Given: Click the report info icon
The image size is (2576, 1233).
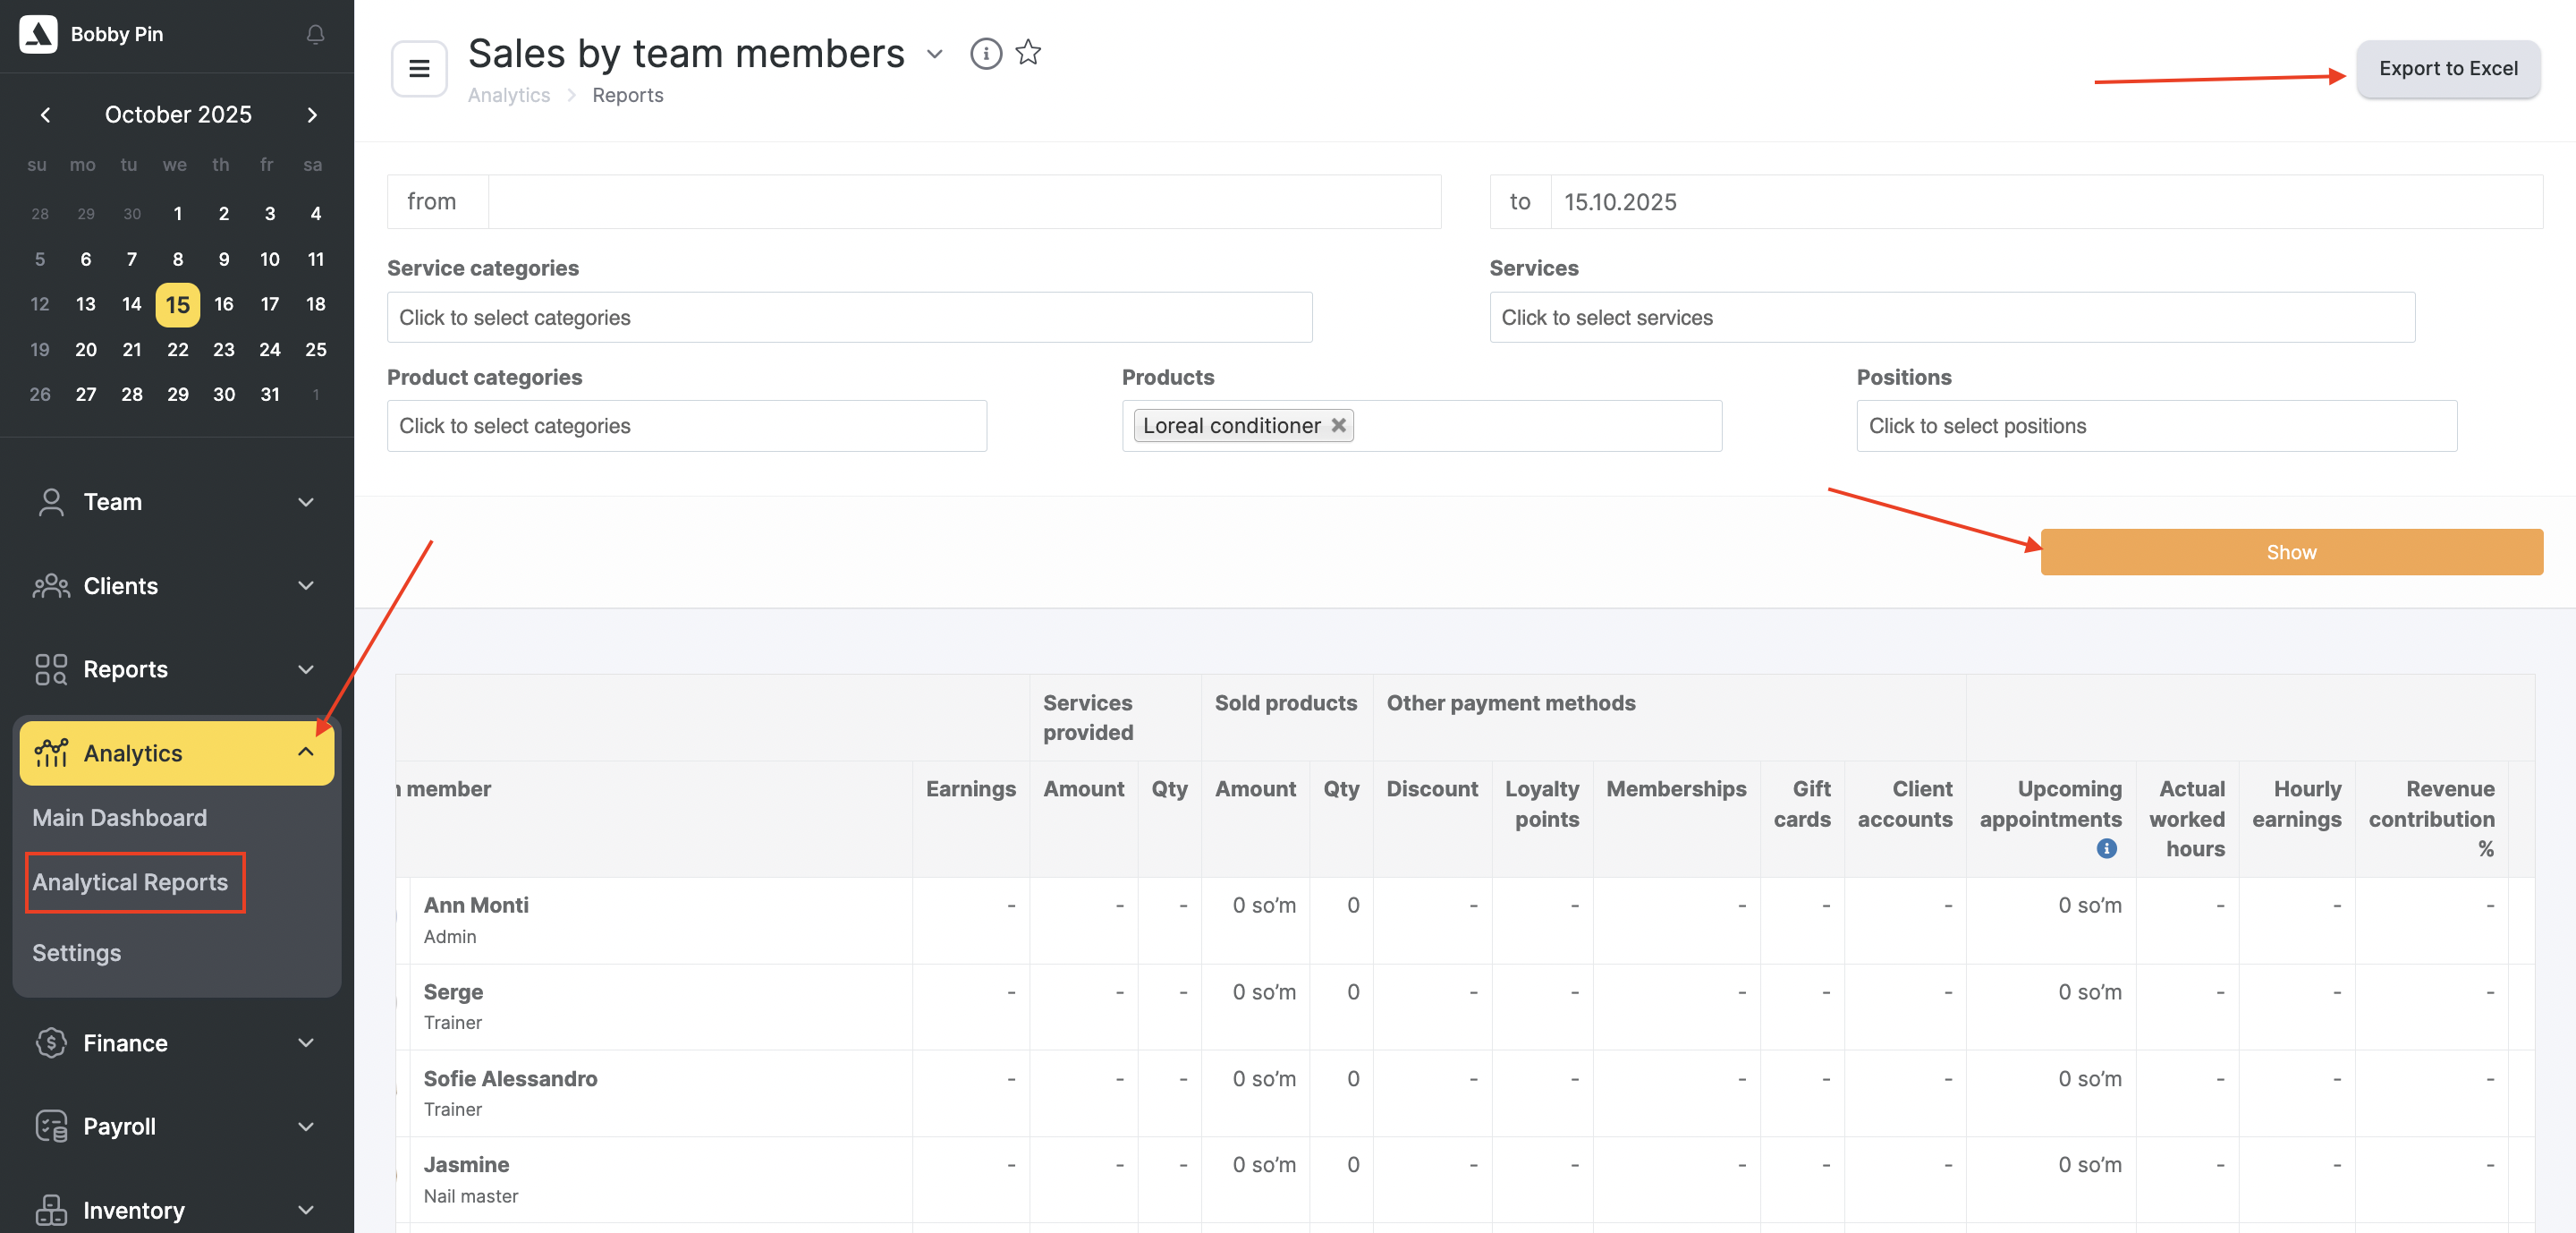Looking at the screenshot, I should [985, 53].
